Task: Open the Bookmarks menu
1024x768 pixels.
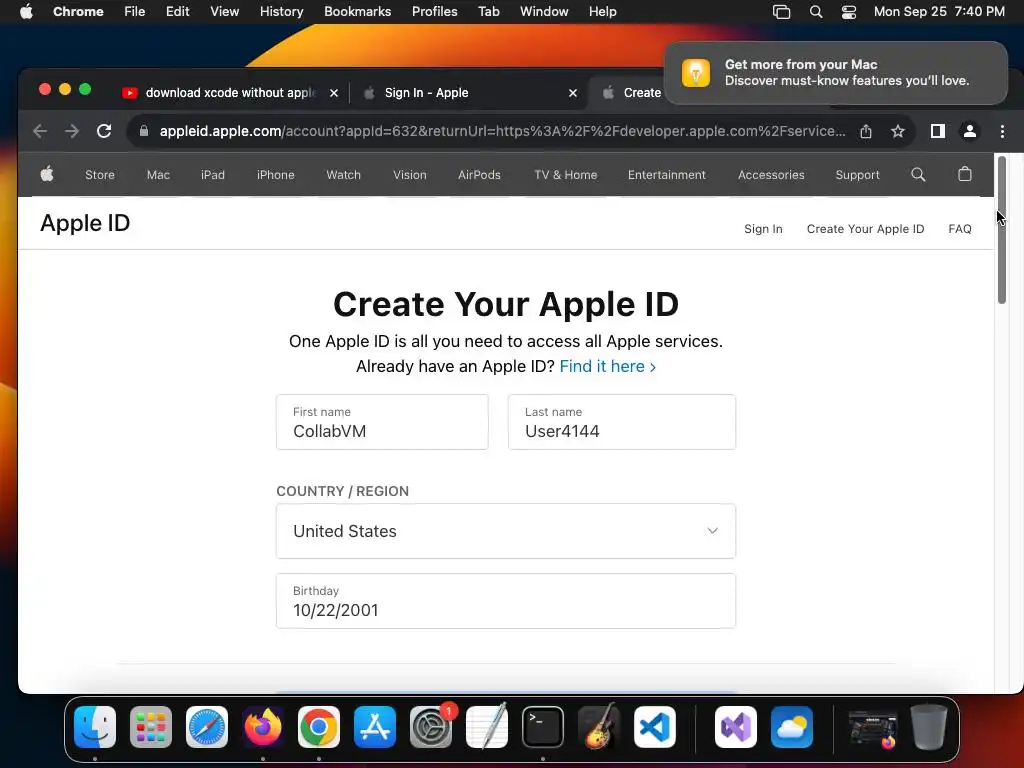Action: pos(357,12)
